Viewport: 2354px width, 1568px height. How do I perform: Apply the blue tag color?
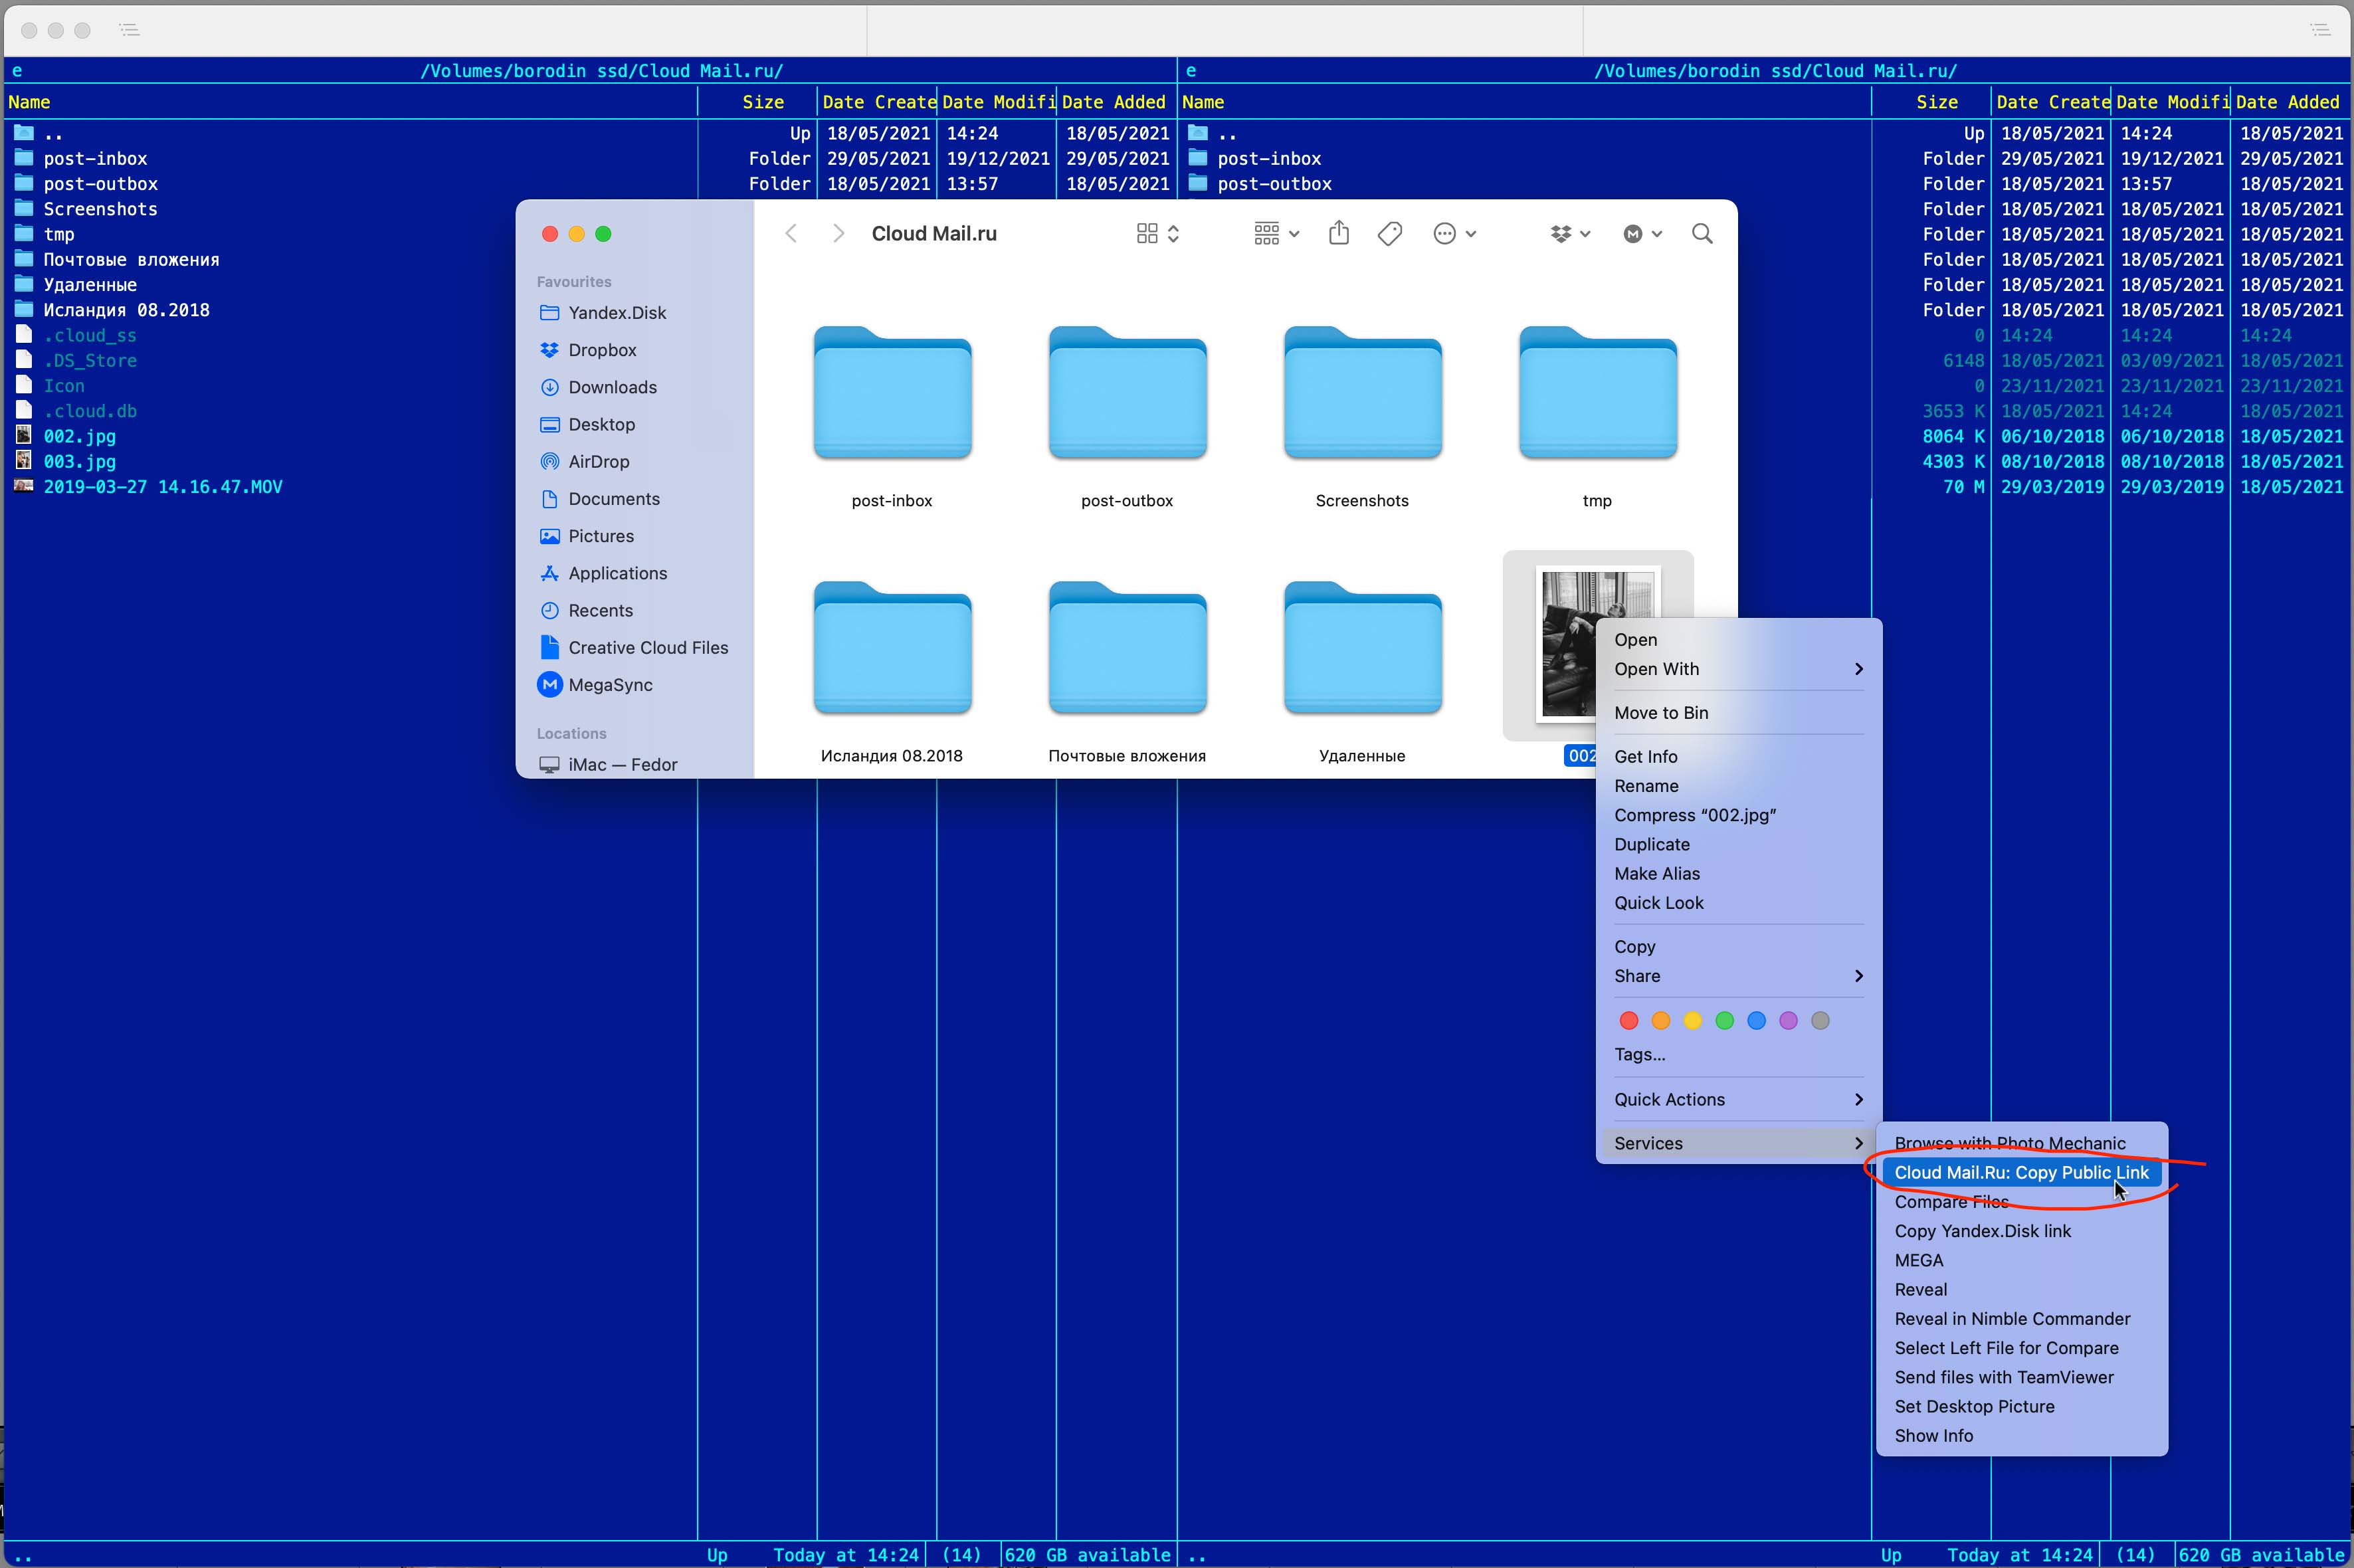(1757, 1020)
